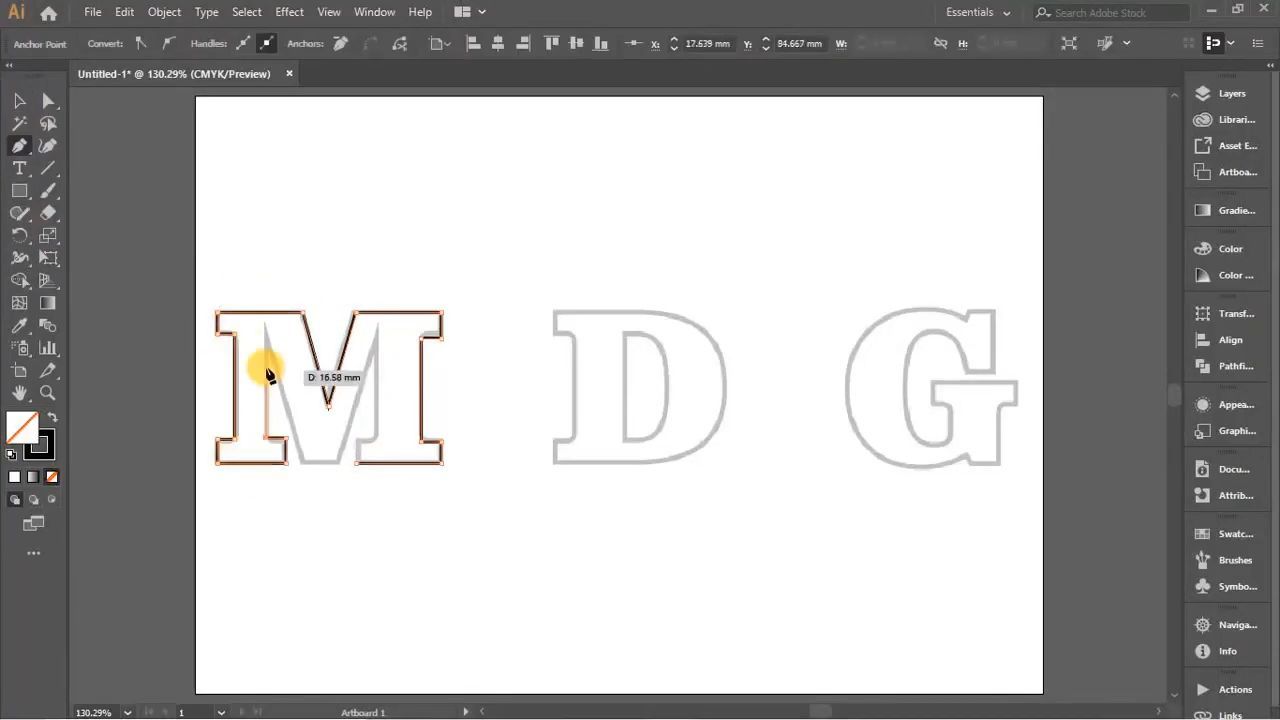Set paint mode to Gradient
Screen dimensions: 1280x720
(33, 477)
